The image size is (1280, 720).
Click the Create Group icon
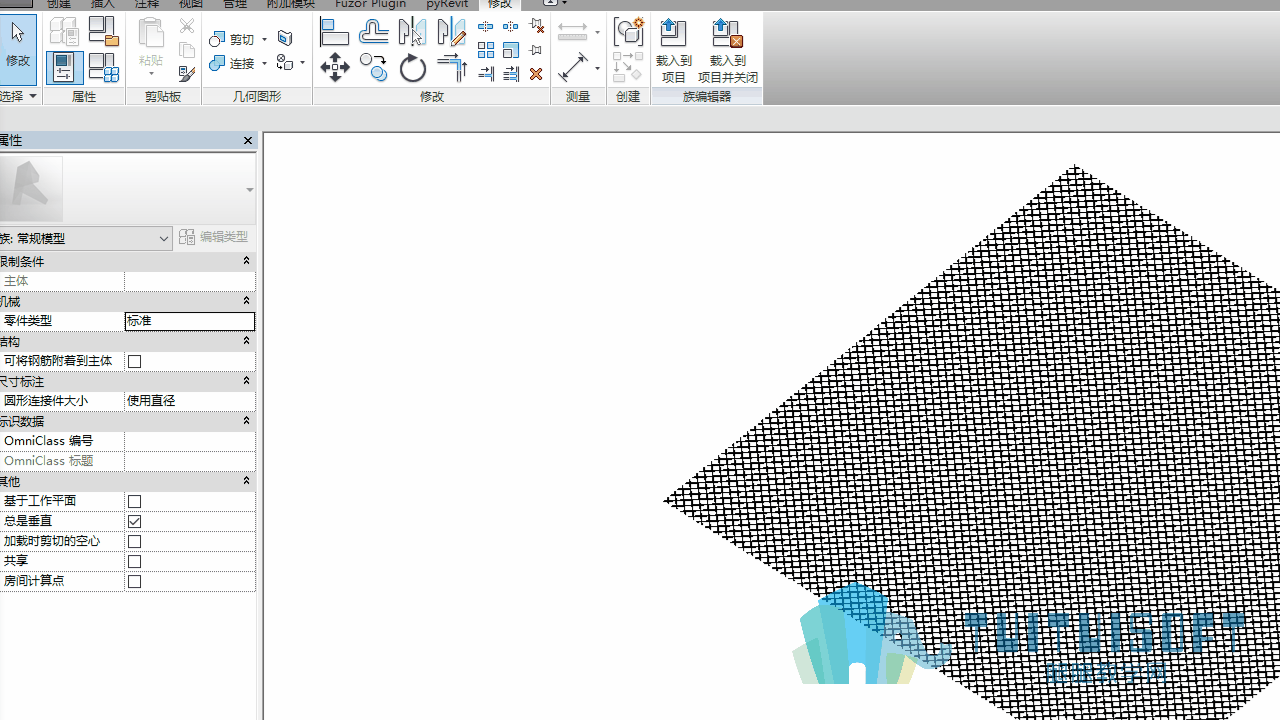[629, 31]
